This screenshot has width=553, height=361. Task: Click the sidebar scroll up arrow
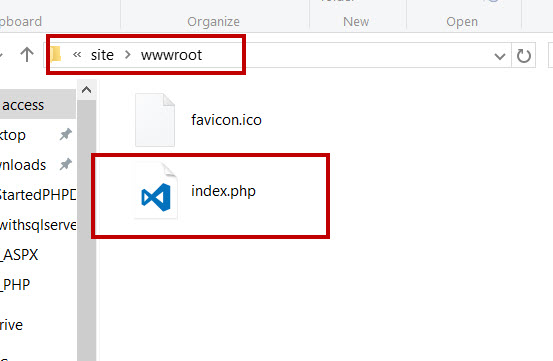click(x=86, y=90)
